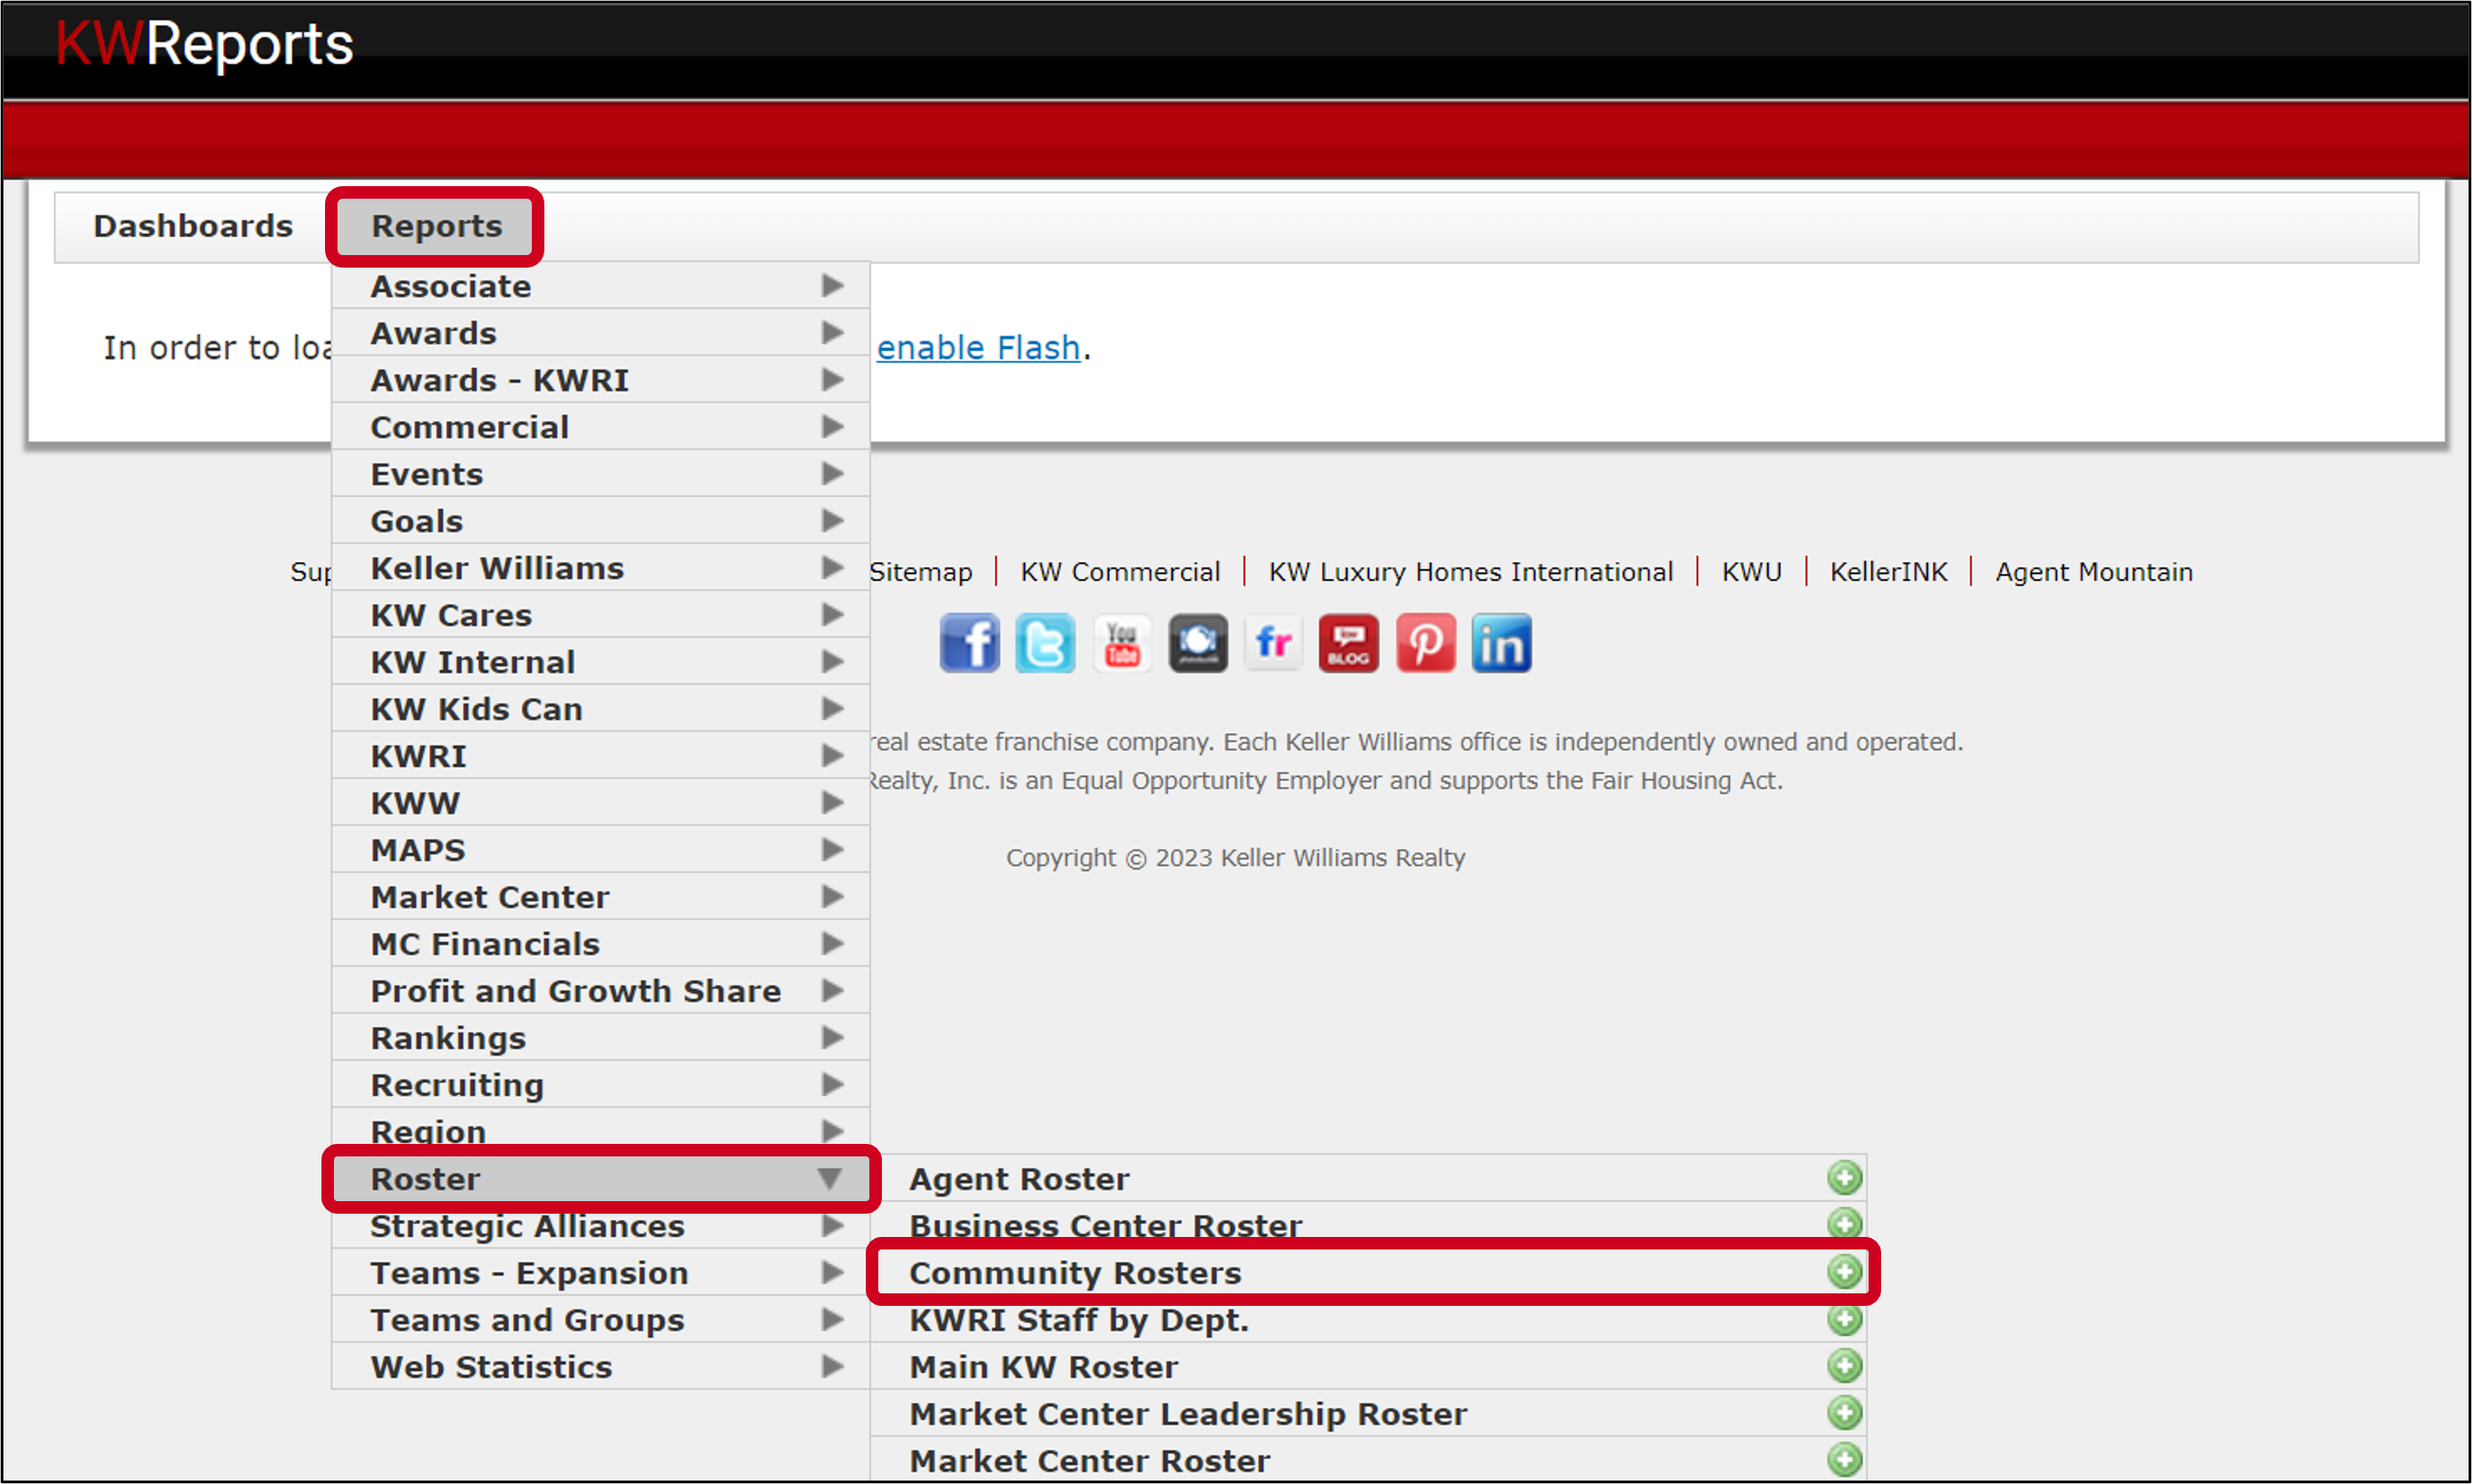This screenshot has height=1484, width=2472.
Task: Expand the Market Center submenu arrow
Action: pos(832,897)
